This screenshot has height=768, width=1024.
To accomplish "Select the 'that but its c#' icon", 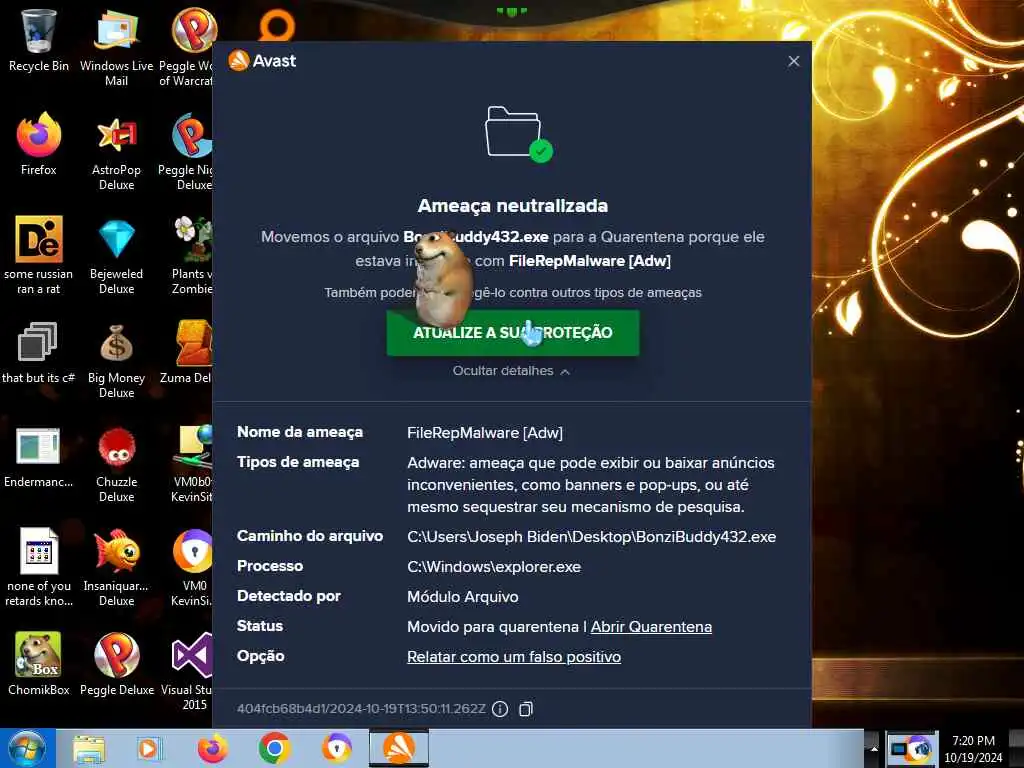I will click(38, 353).
